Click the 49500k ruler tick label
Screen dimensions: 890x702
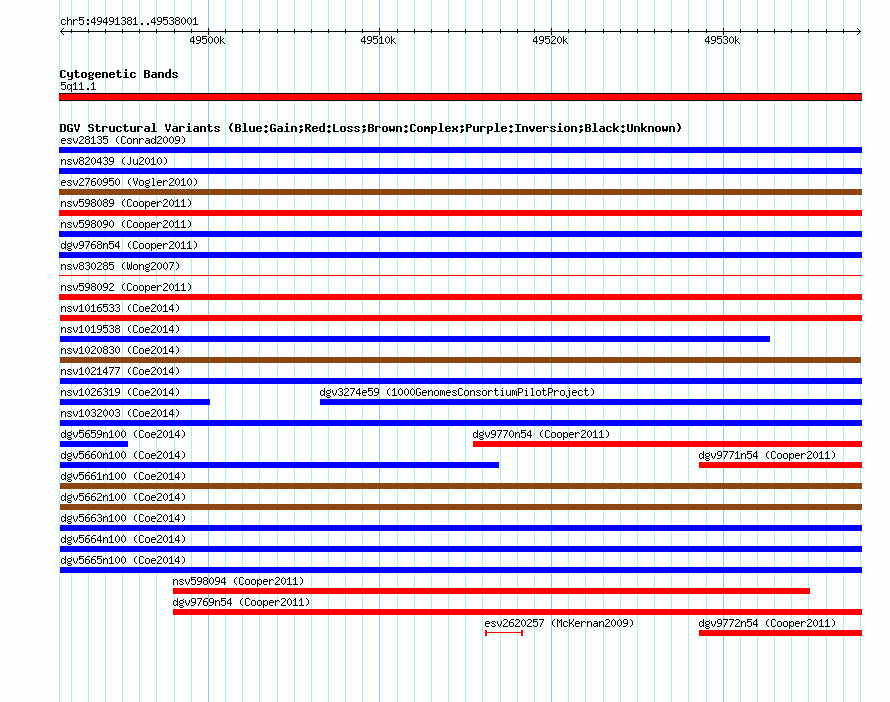click(207, 40)
